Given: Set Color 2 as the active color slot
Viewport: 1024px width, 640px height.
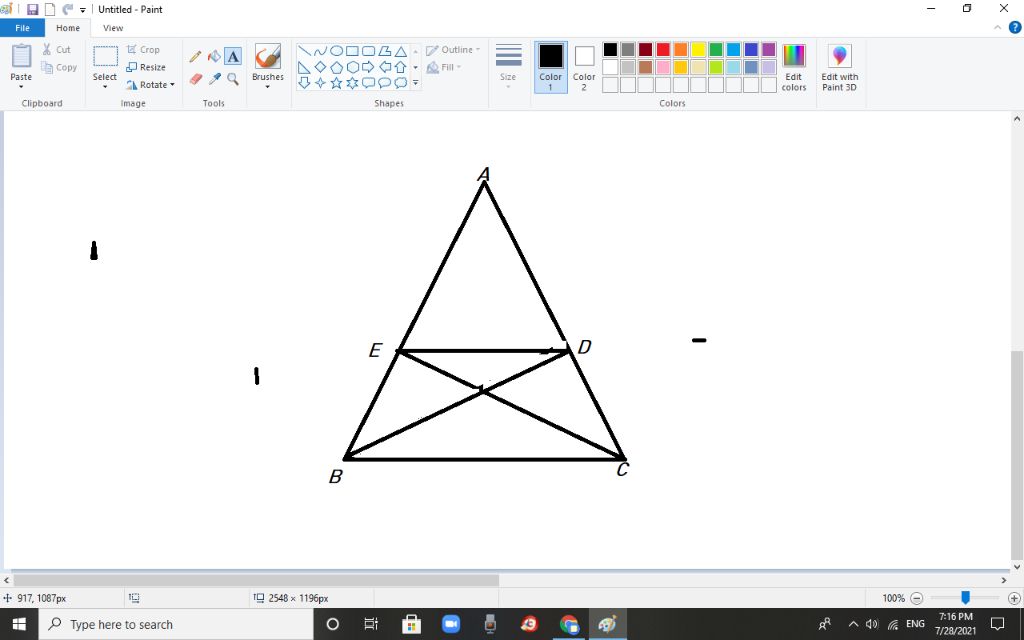Looking at the screenshot, I should coord(584,67).
